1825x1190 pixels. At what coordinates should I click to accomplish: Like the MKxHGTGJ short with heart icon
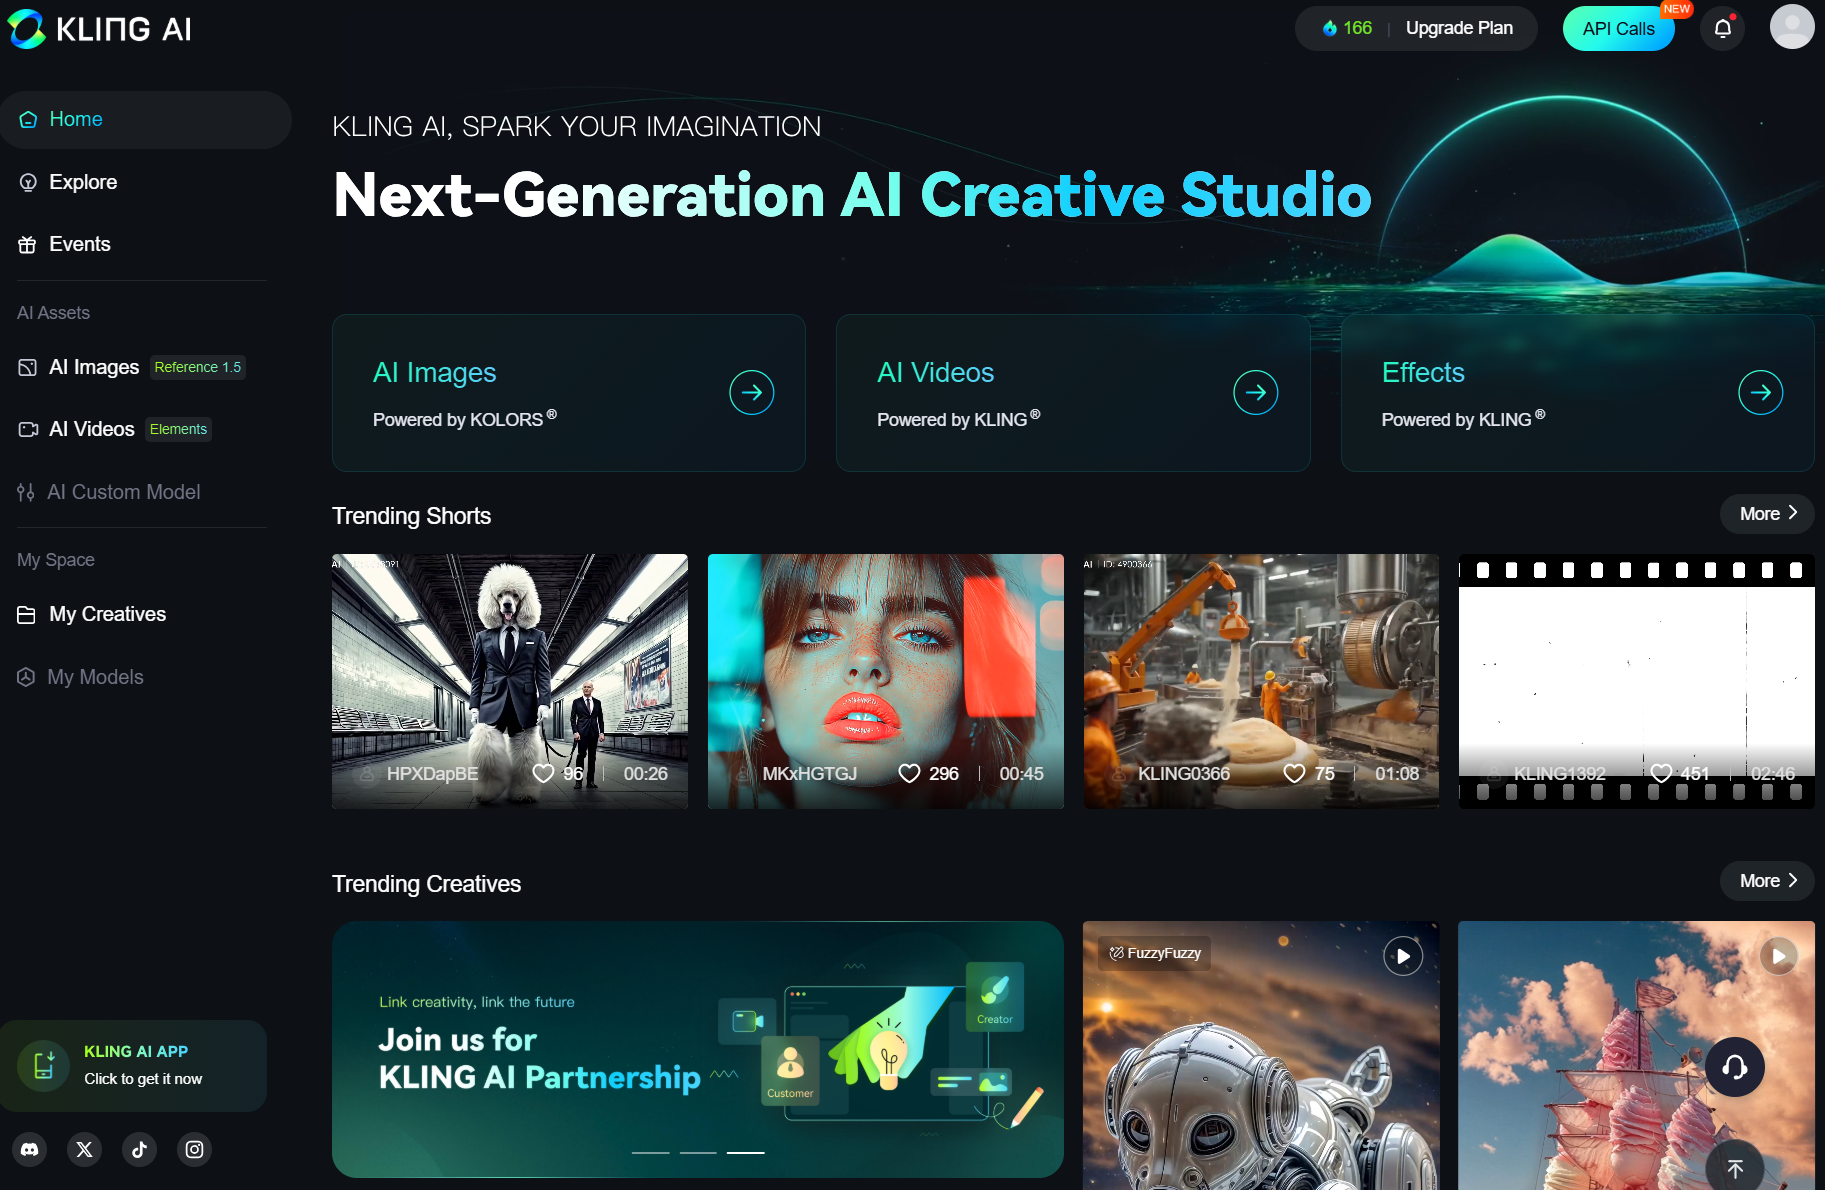pyautogui.click(x=909, y=773)
